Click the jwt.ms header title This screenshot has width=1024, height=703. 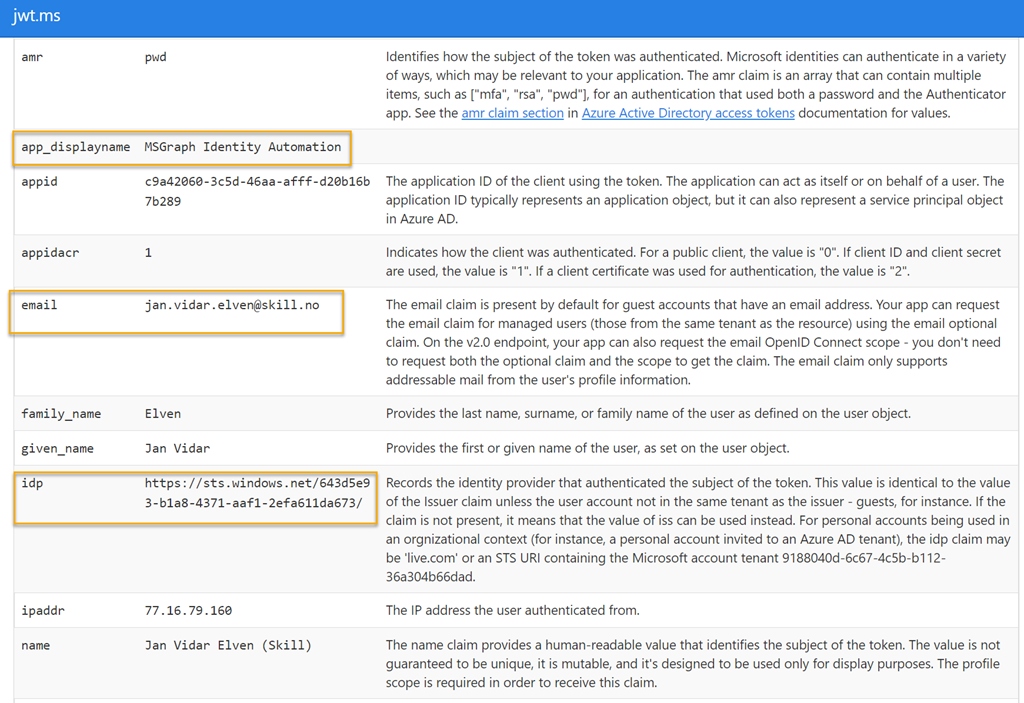37,15
